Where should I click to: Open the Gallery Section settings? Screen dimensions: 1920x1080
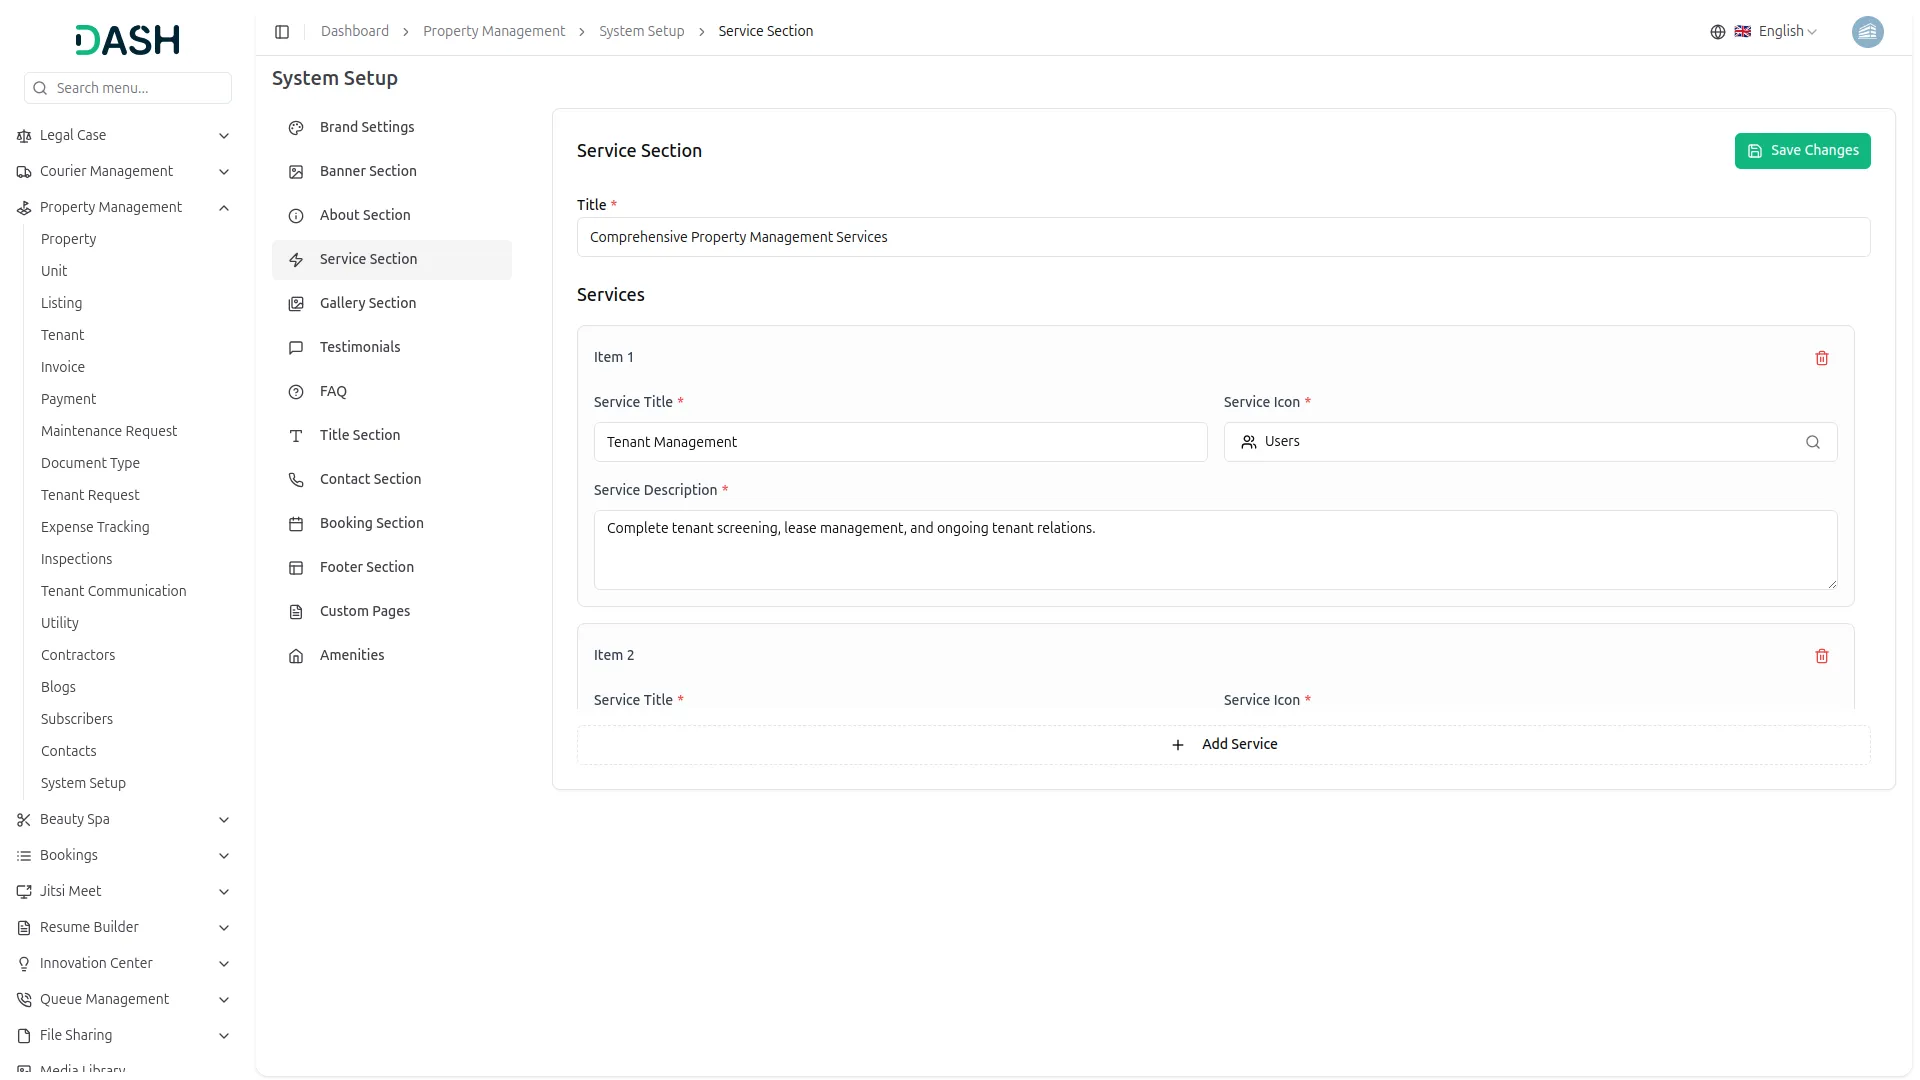[x=367, y=303]
